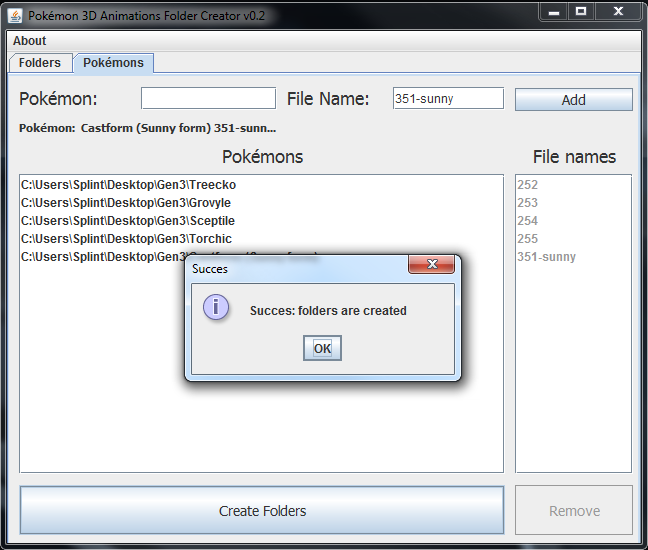Click the File Name field containing 351-sunny
Viewport: 648px width, 550px height.
[x=448, y=98]
